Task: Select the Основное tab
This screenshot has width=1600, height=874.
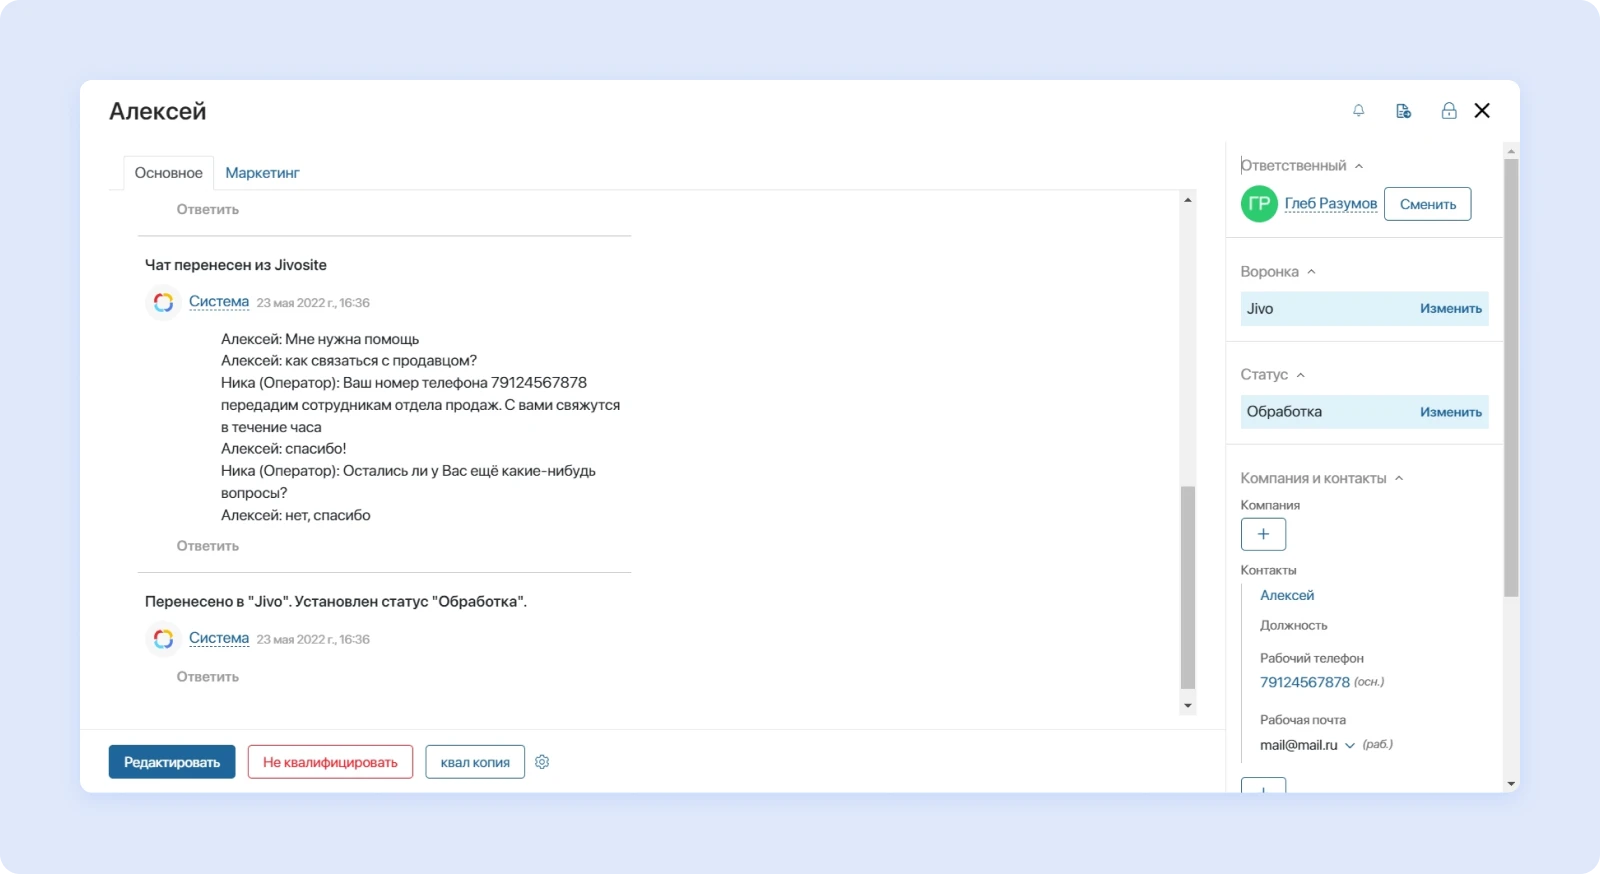Action: coord(168,173)
